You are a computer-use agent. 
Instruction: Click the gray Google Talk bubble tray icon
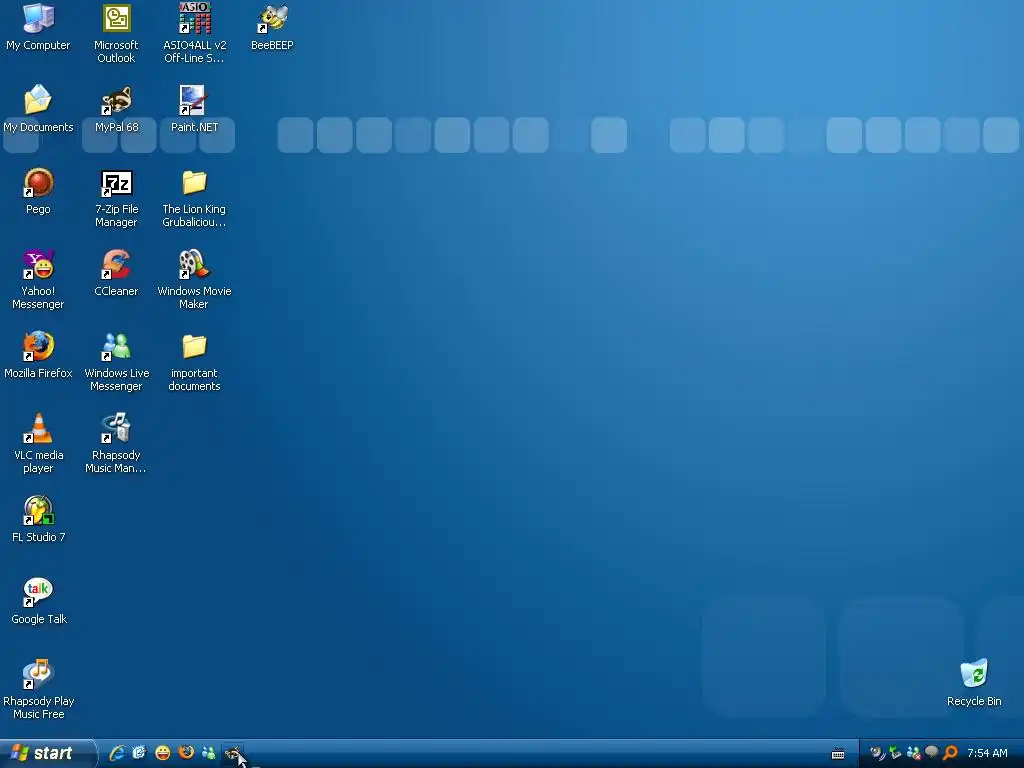932,753
